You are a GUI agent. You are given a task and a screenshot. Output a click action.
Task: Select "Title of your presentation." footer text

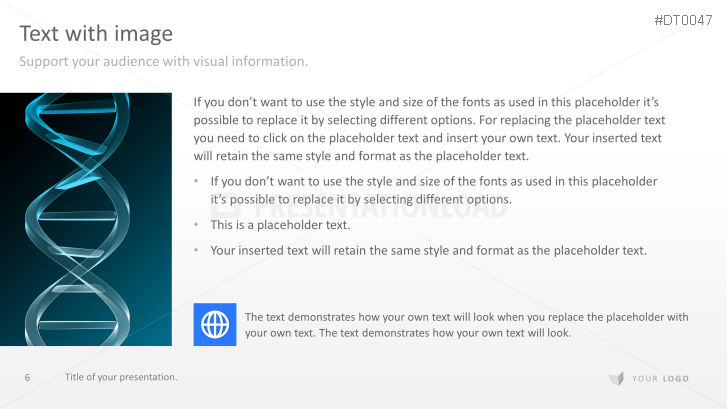click(x=121, y=377)
